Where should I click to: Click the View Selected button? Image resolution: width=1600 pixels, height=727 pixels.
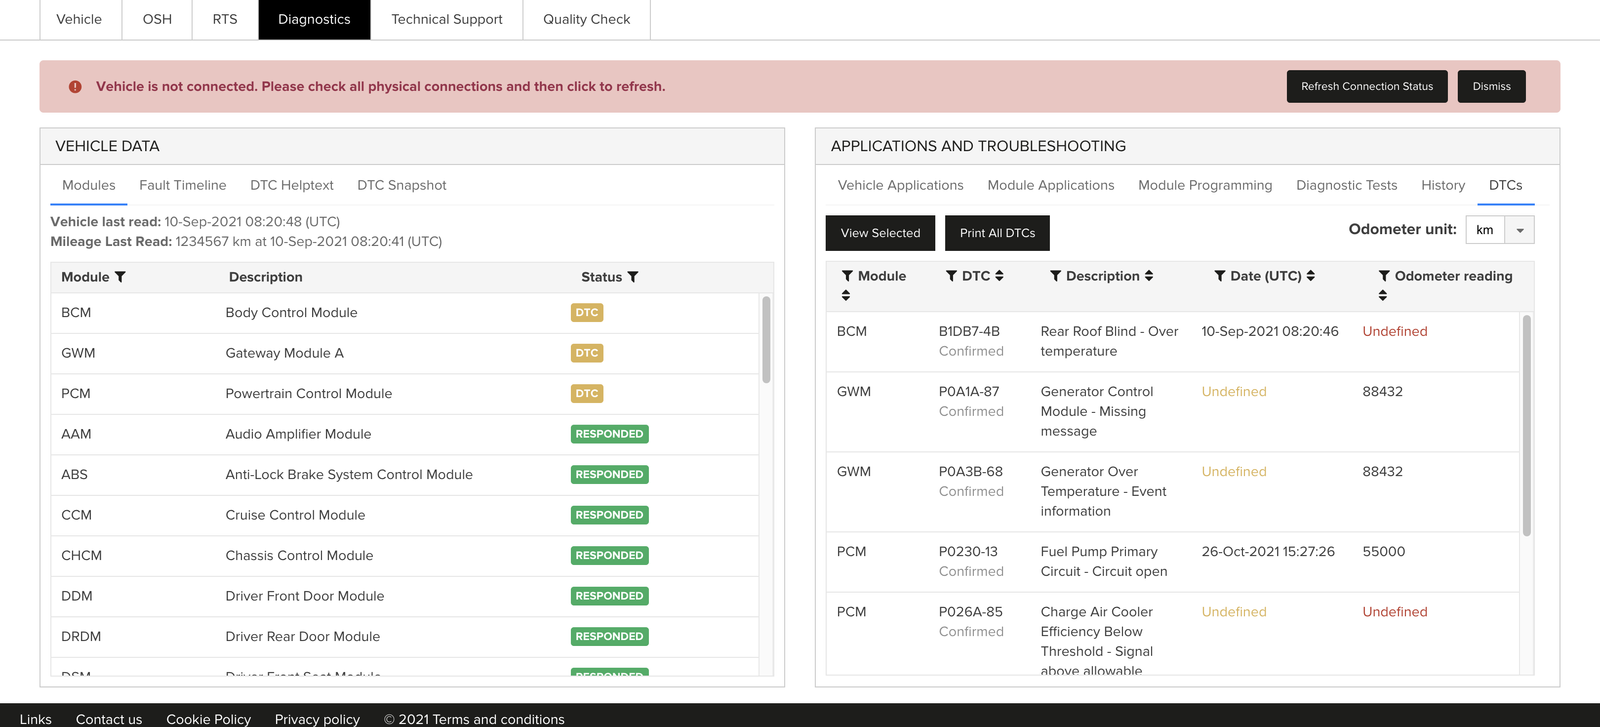pos(880,233)
